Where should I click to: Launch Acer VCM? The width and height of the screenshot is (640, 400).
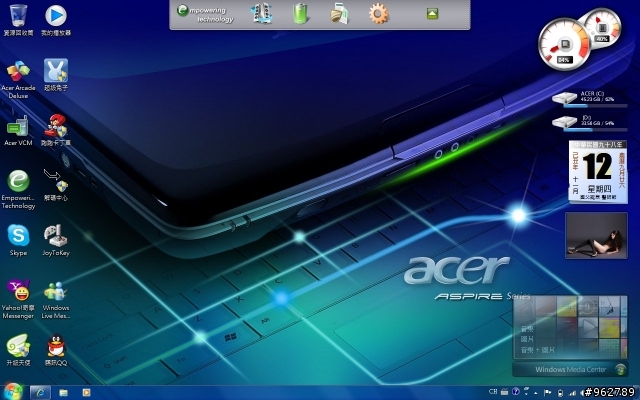pyautogui.click(x=18, y=130)
